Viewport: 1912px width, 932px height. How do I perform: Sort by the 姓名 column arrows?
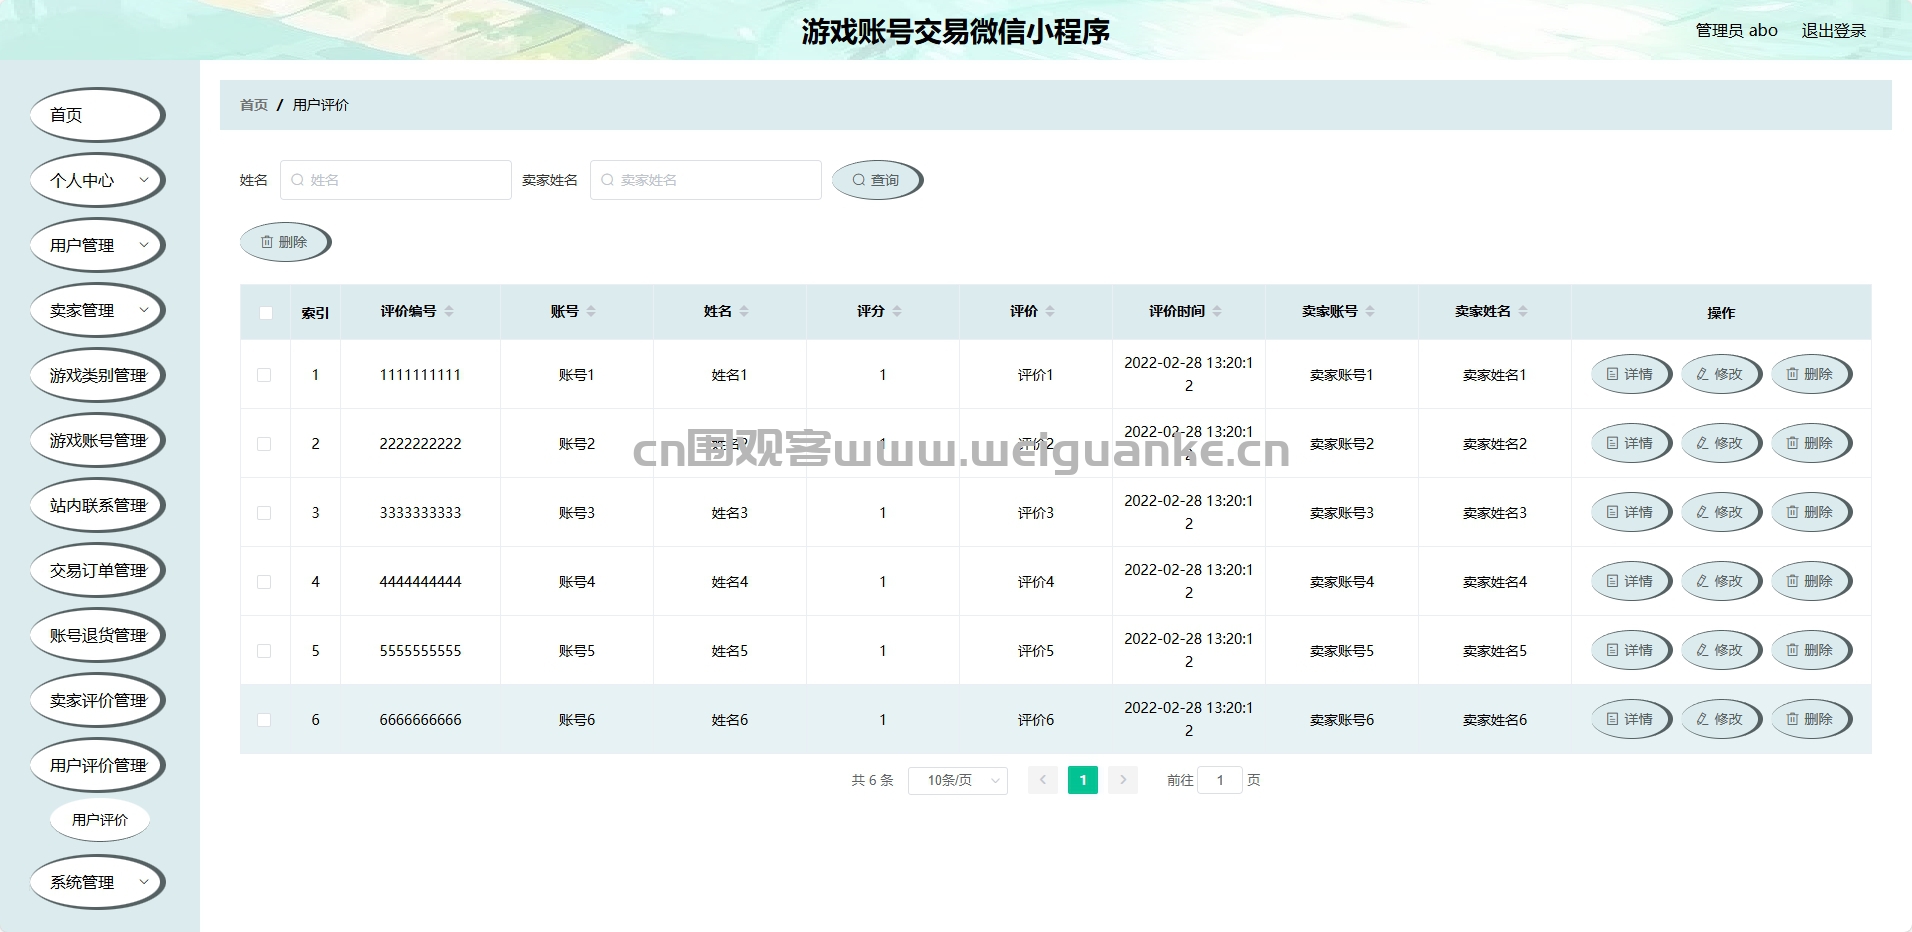tap(744, 311)
